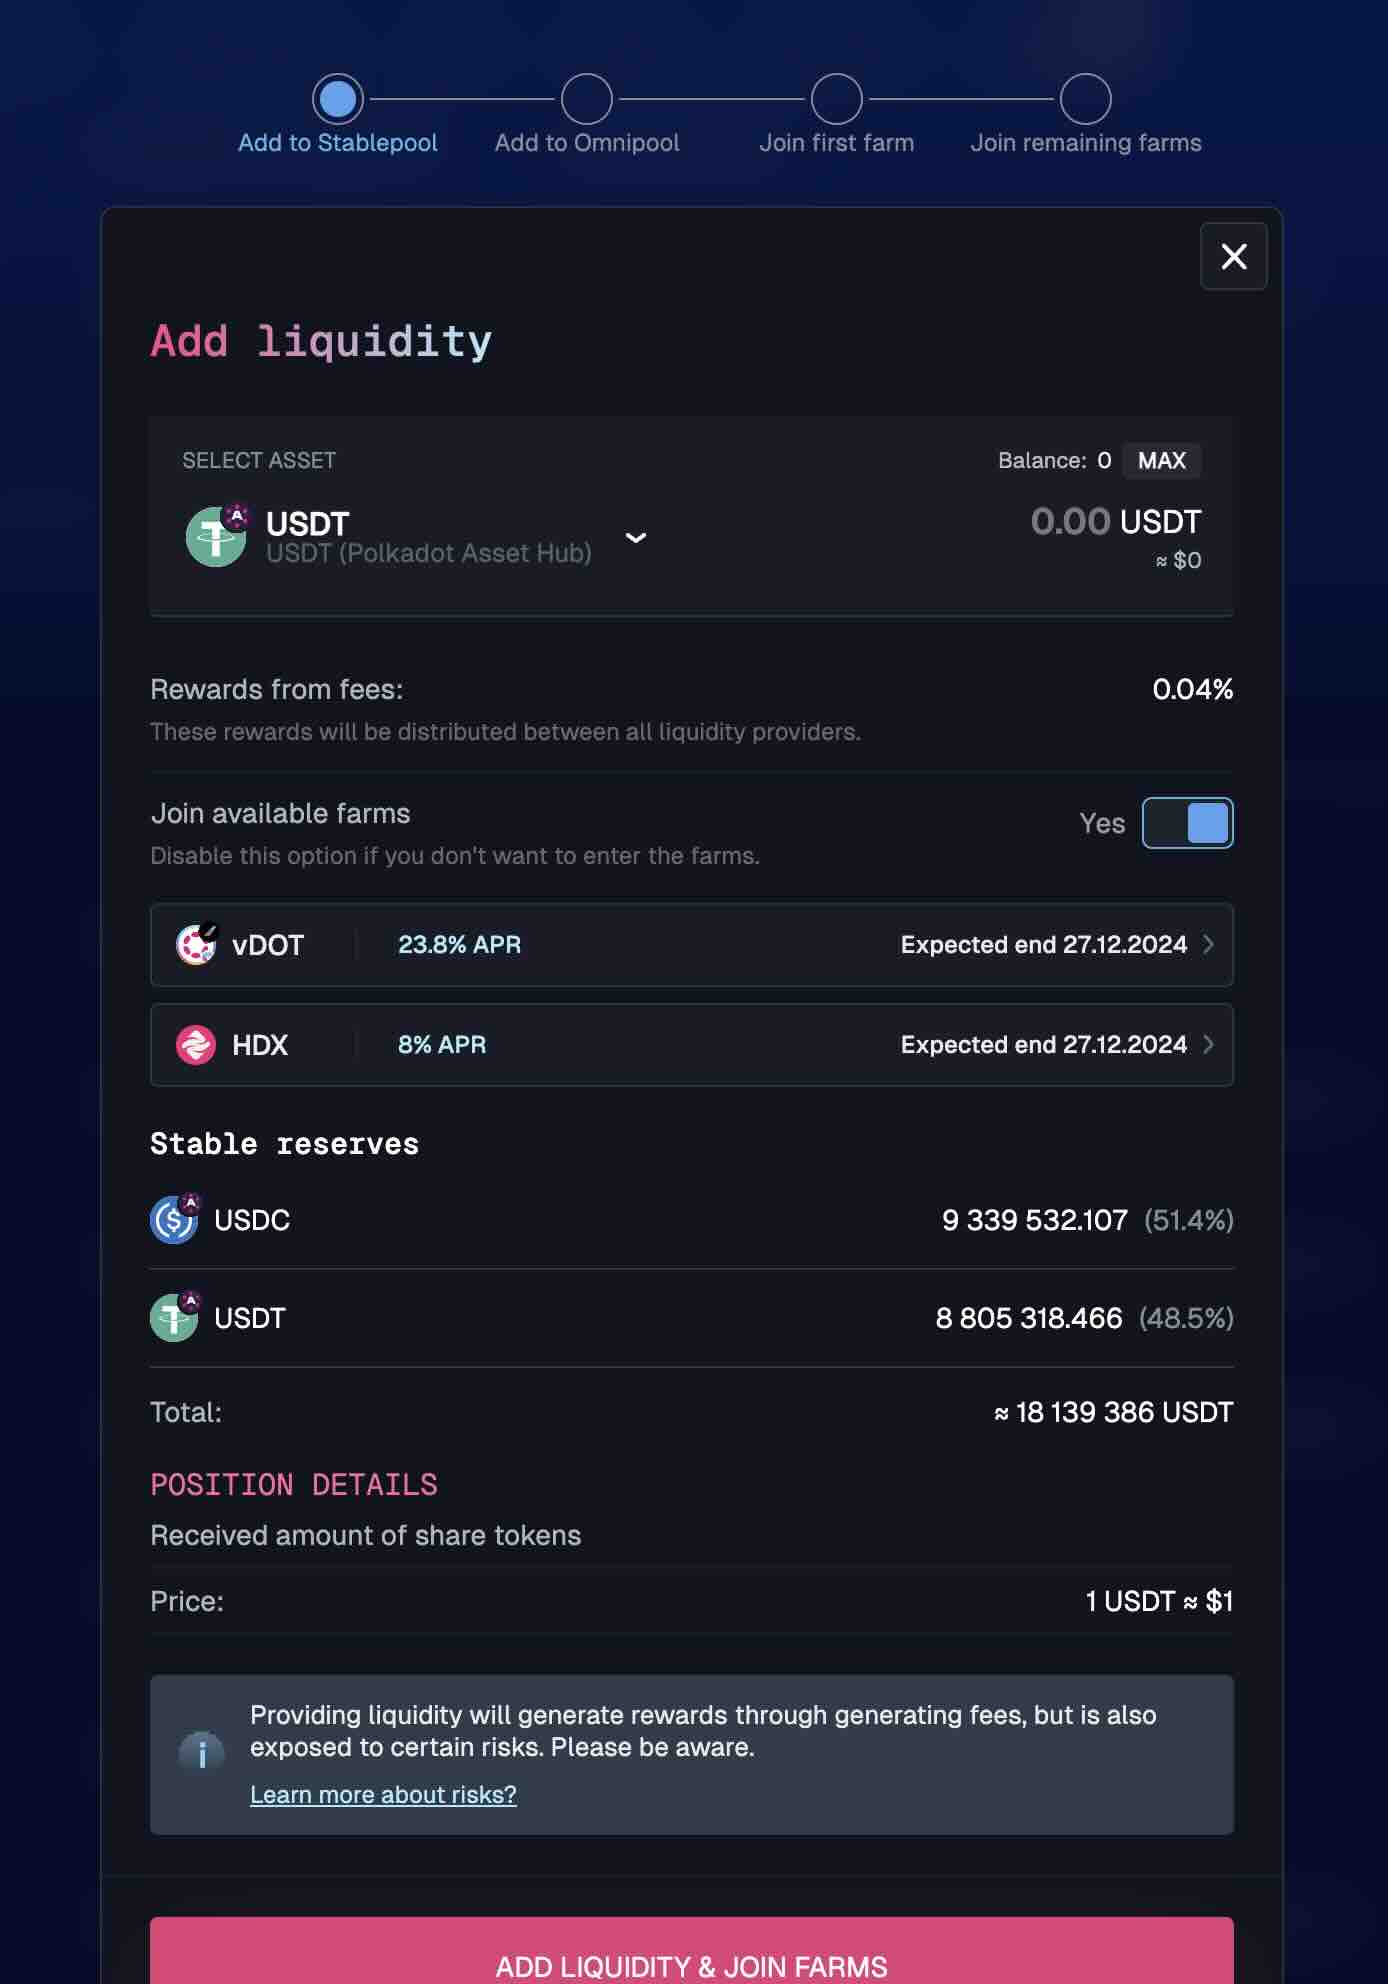Select the Add to Stablepool step
This screenshot has height=1984, width=1388.
pos(337,99)
